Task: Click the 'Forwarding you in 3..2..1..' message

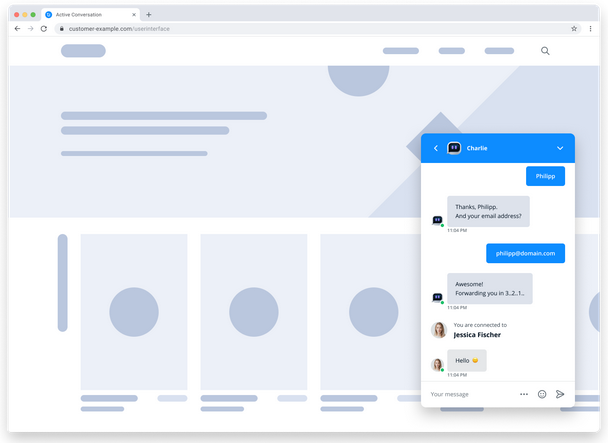Action: click(490, 293)
